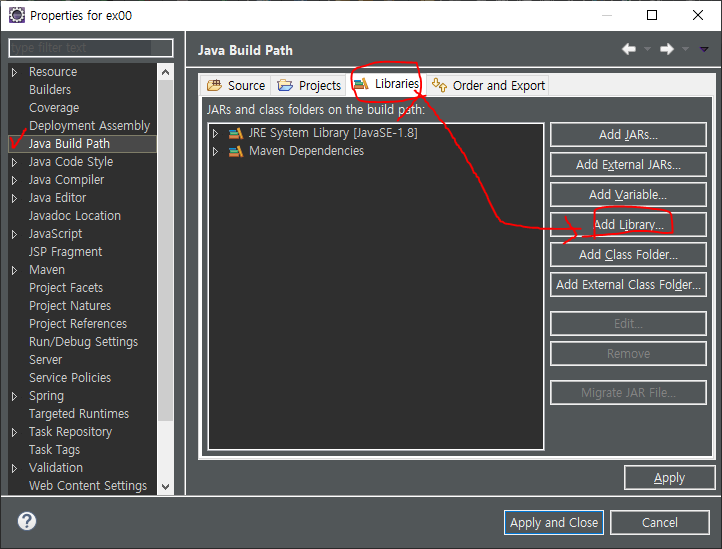Expand the Java Code Style item
722x549 pixels.
(x=14, y=162)
